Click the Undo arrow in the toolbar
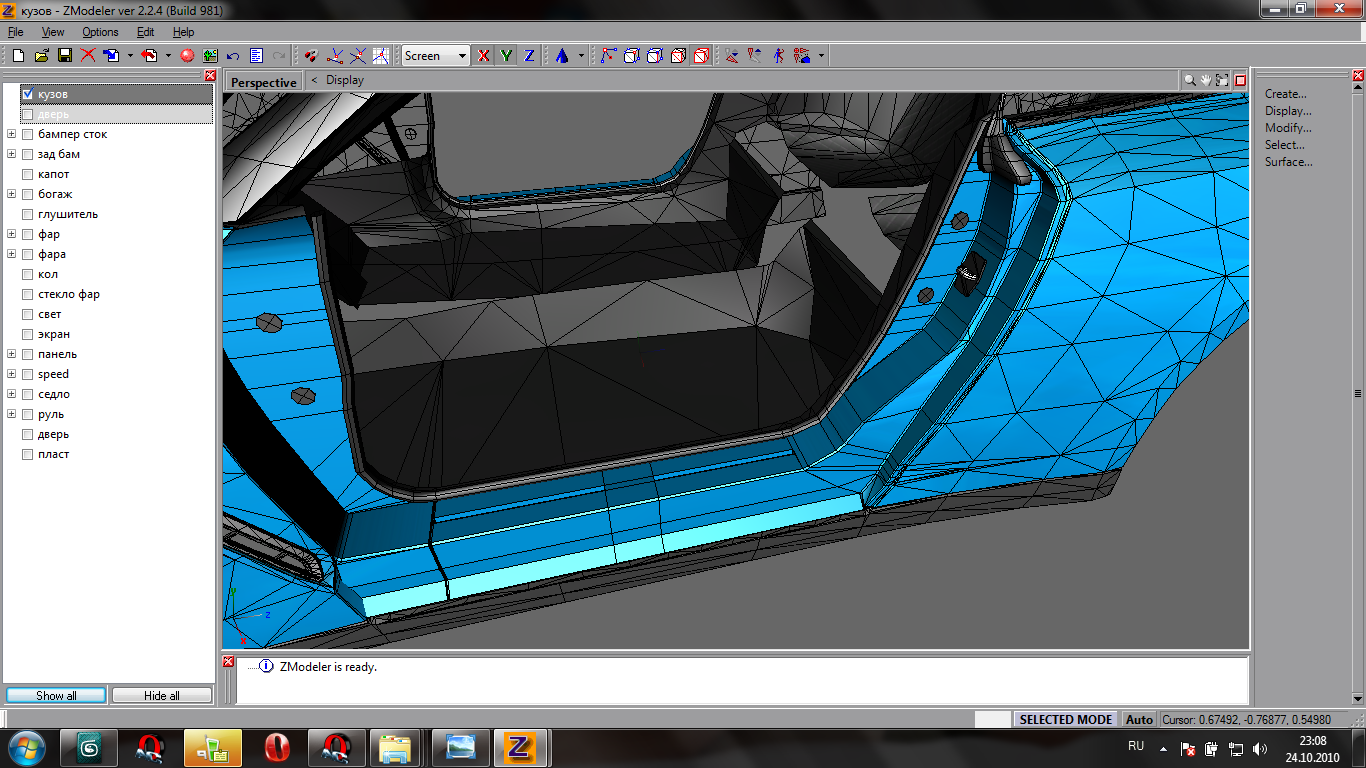Viewport: 1366px width, 768px height. pos(233,56)
